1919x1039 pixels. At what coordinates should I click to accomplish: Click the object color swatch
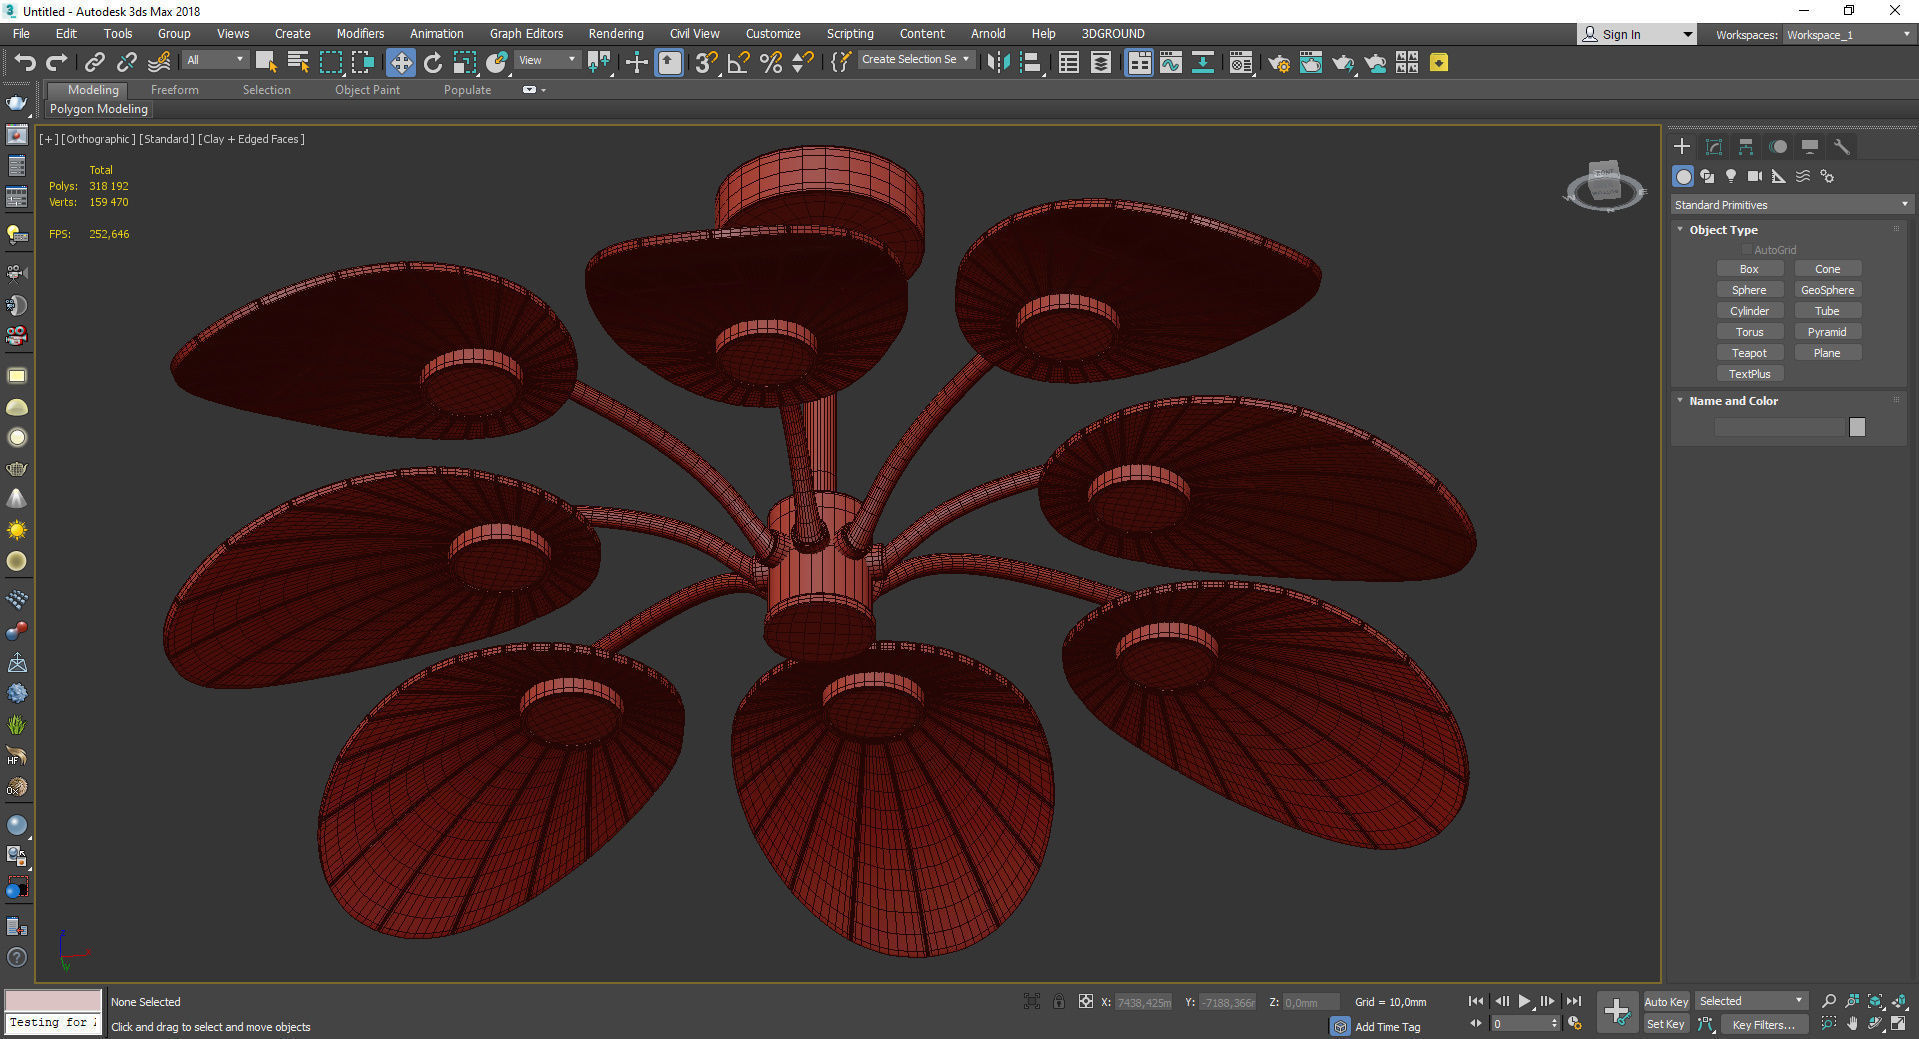pyautogui.click(x=1857, y=427)
